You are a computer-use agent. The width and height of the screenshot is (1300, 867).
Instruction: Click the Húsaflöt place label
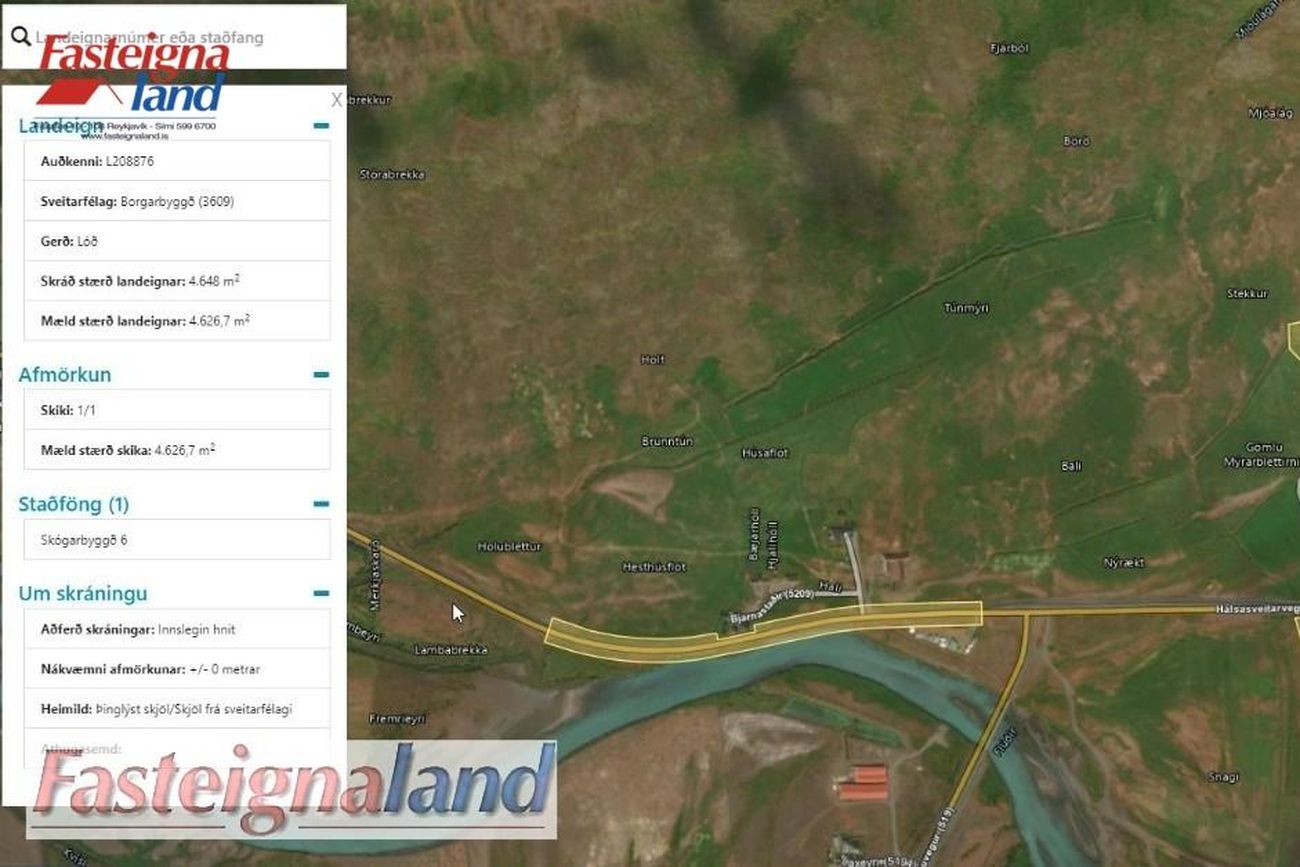[x=765, y=453]
